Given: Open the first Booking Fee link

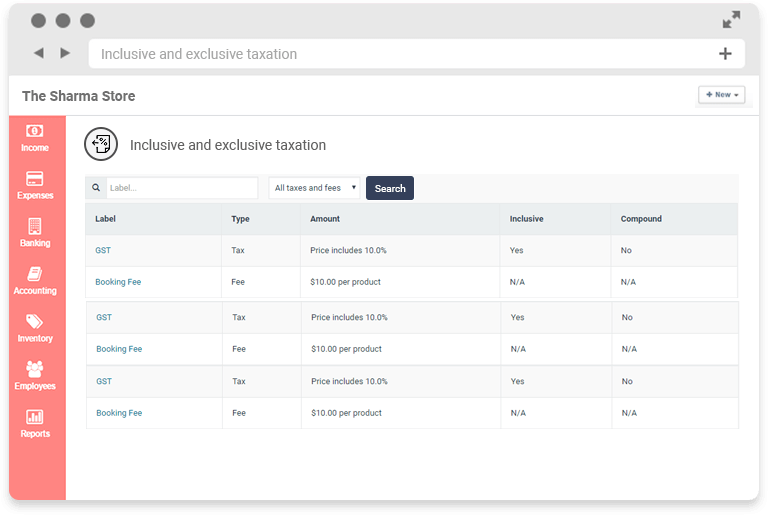Looking at the screenshot, I should (x=118, y=282).
